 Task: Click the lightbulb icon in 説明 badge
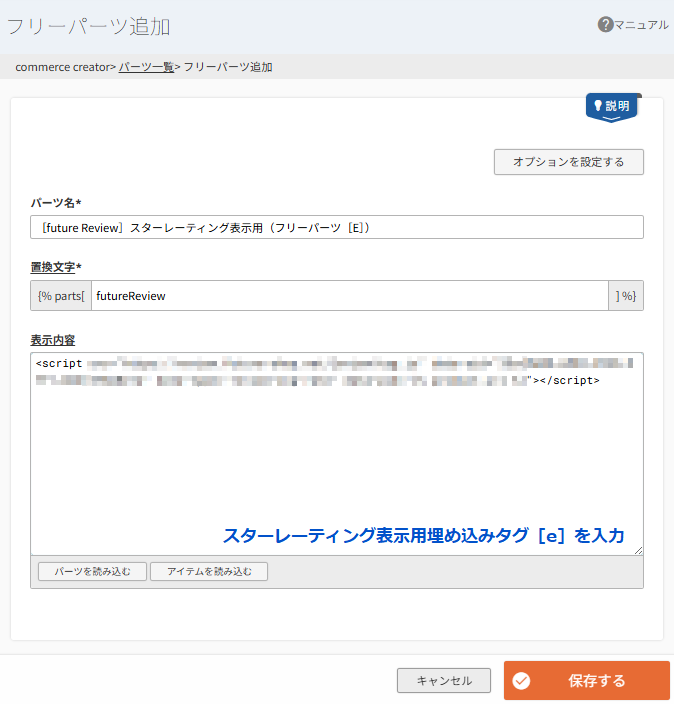[x=598, y=106]
